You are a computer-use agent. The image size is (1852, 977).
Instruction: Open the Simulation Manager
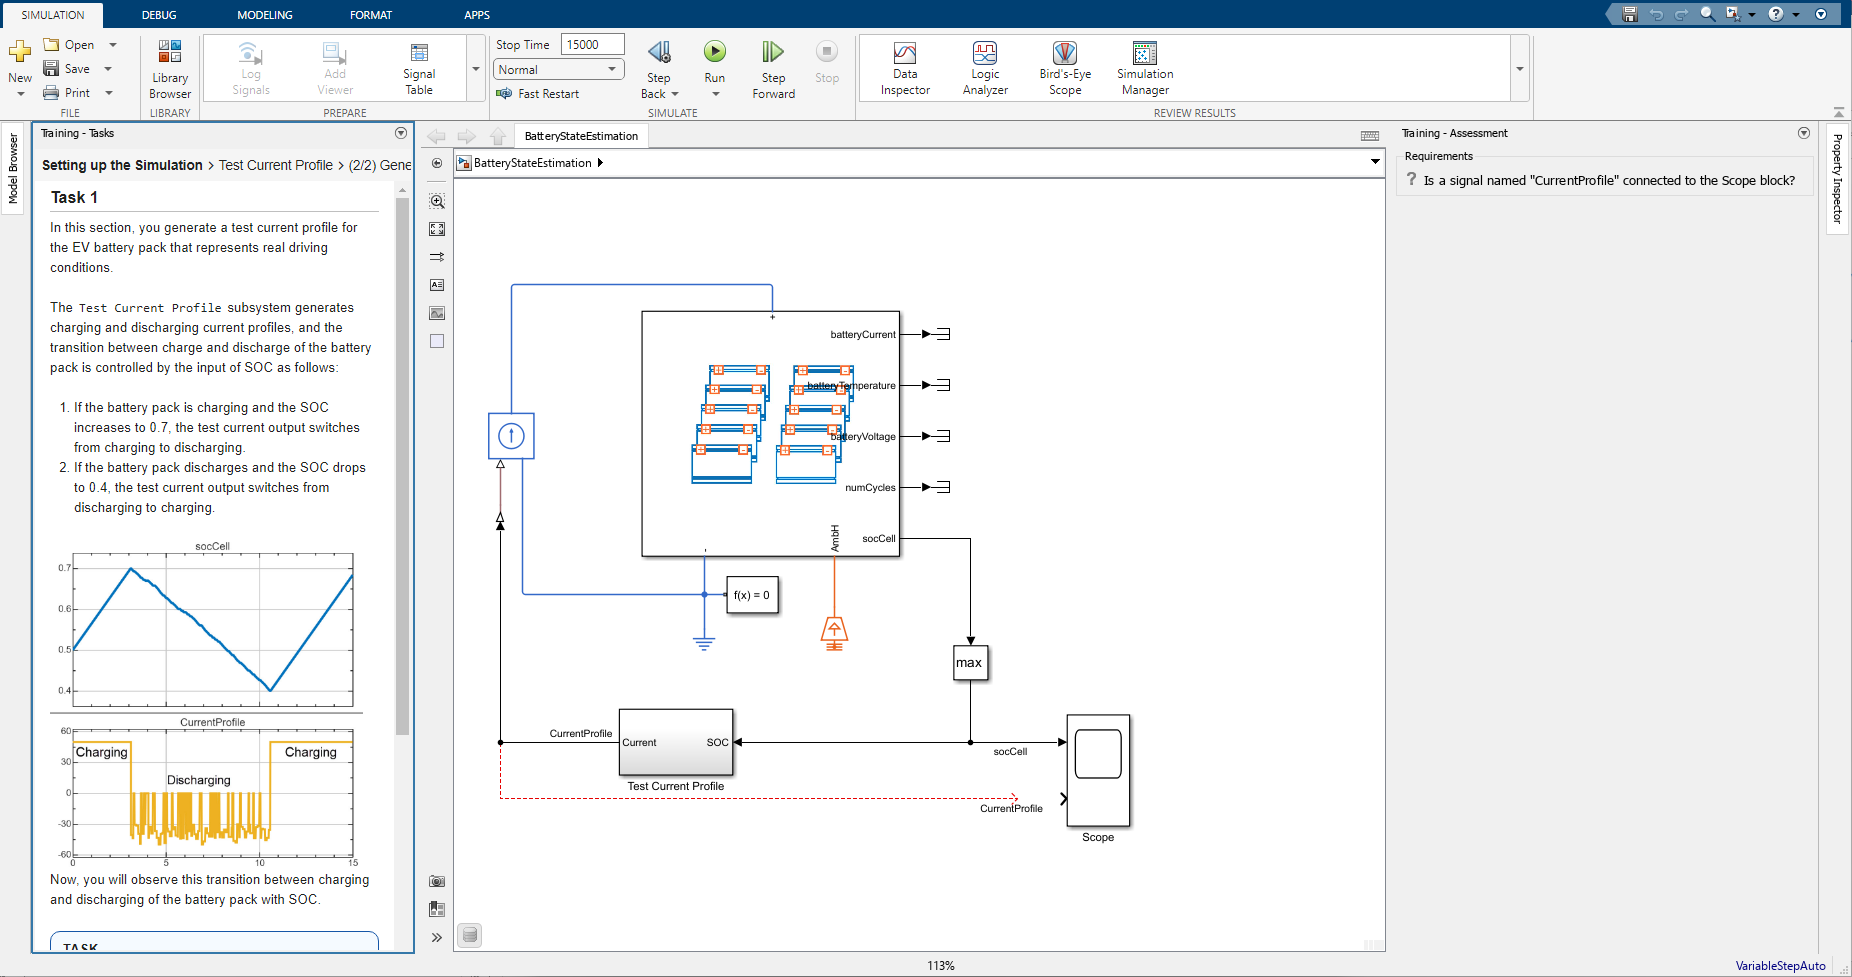coord(1144,68)
